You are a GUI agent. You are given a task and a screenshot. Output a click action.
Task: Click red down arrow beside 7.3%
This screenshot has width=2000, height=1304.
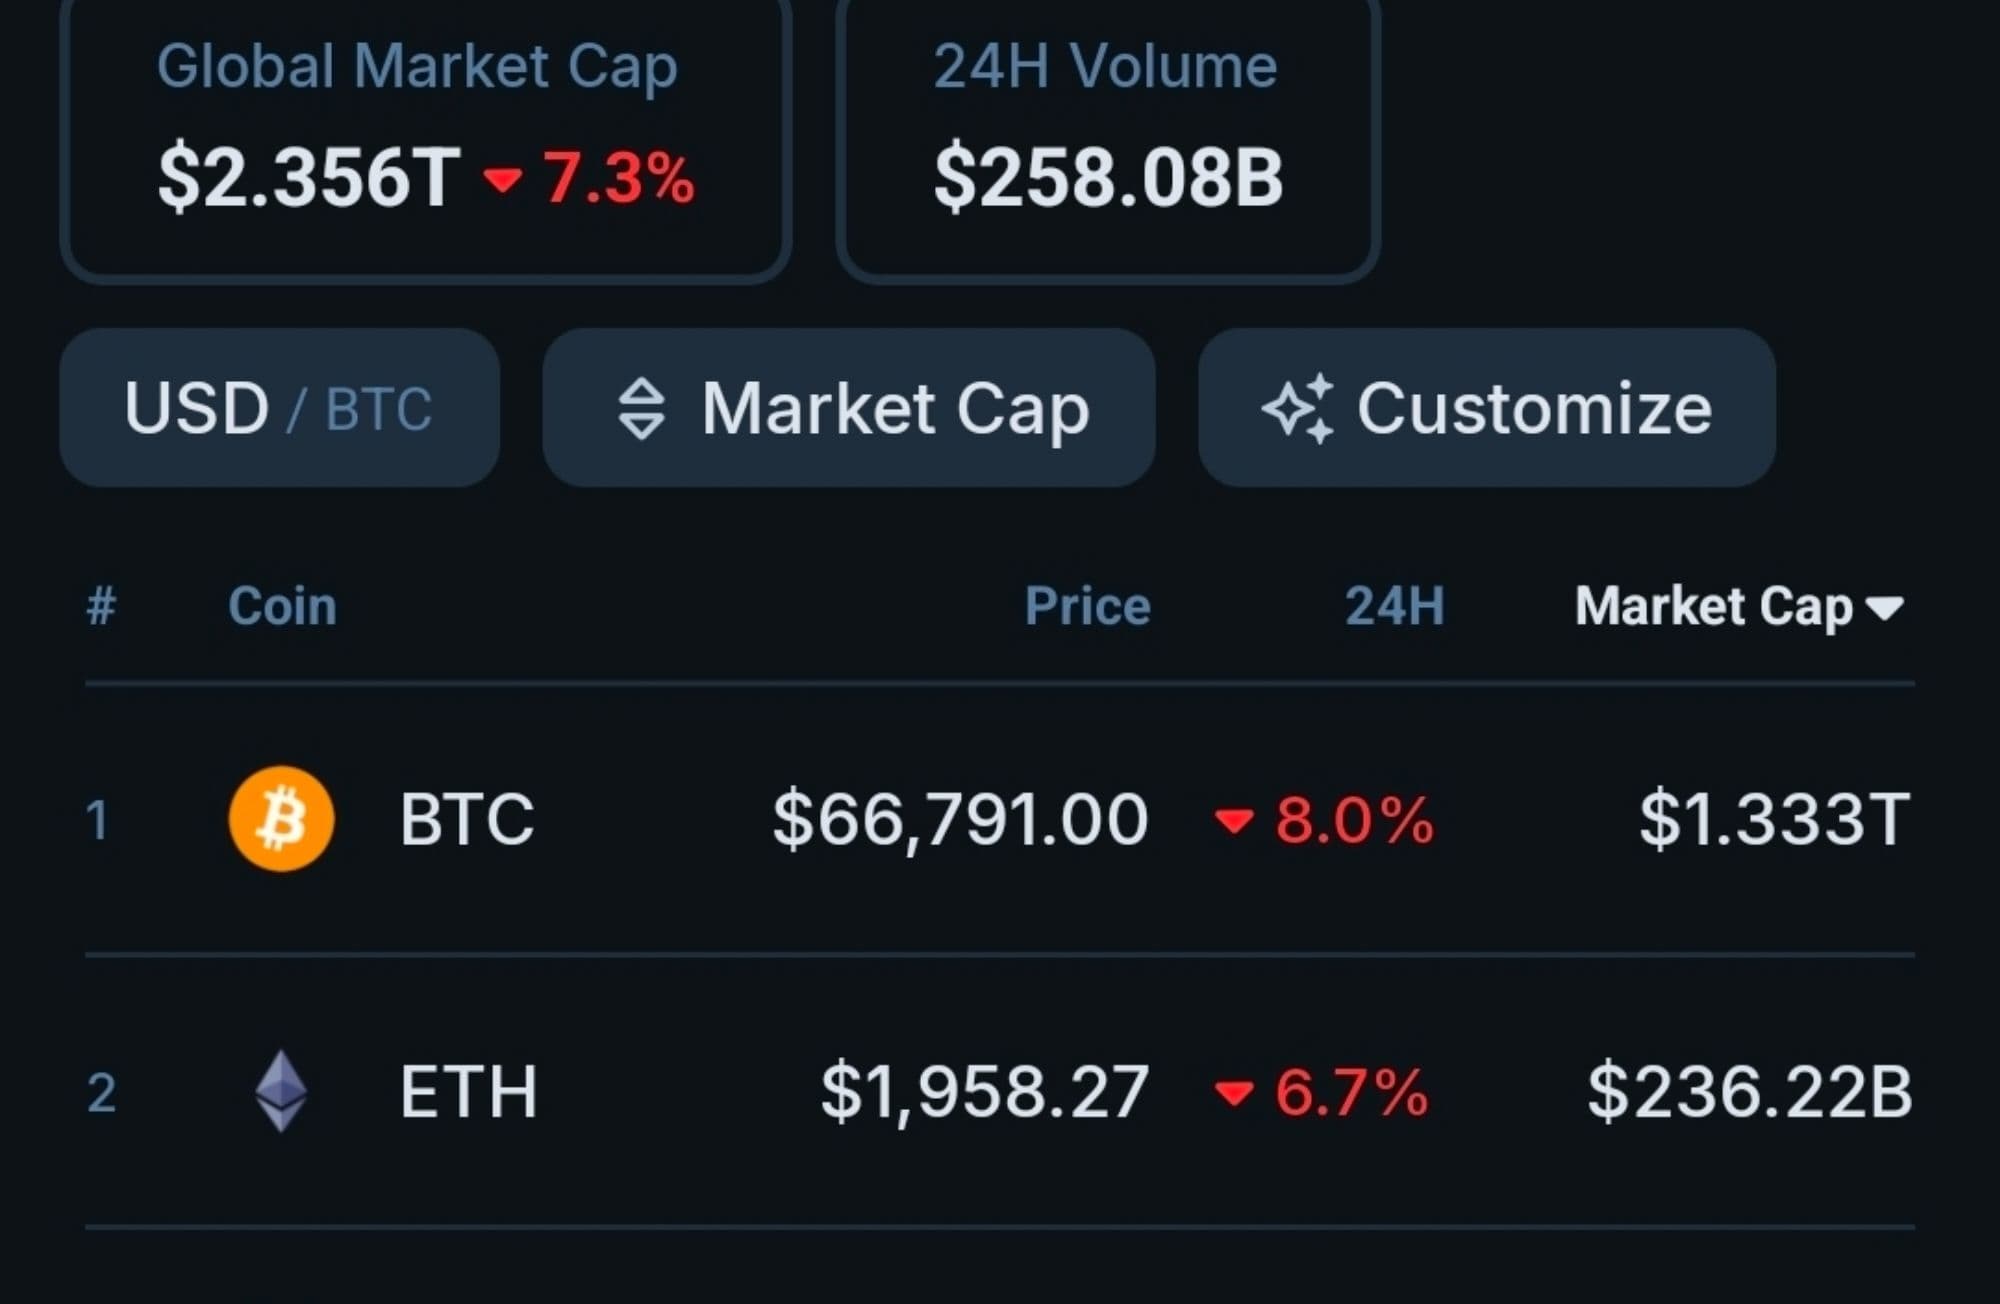tap(502, 179)
